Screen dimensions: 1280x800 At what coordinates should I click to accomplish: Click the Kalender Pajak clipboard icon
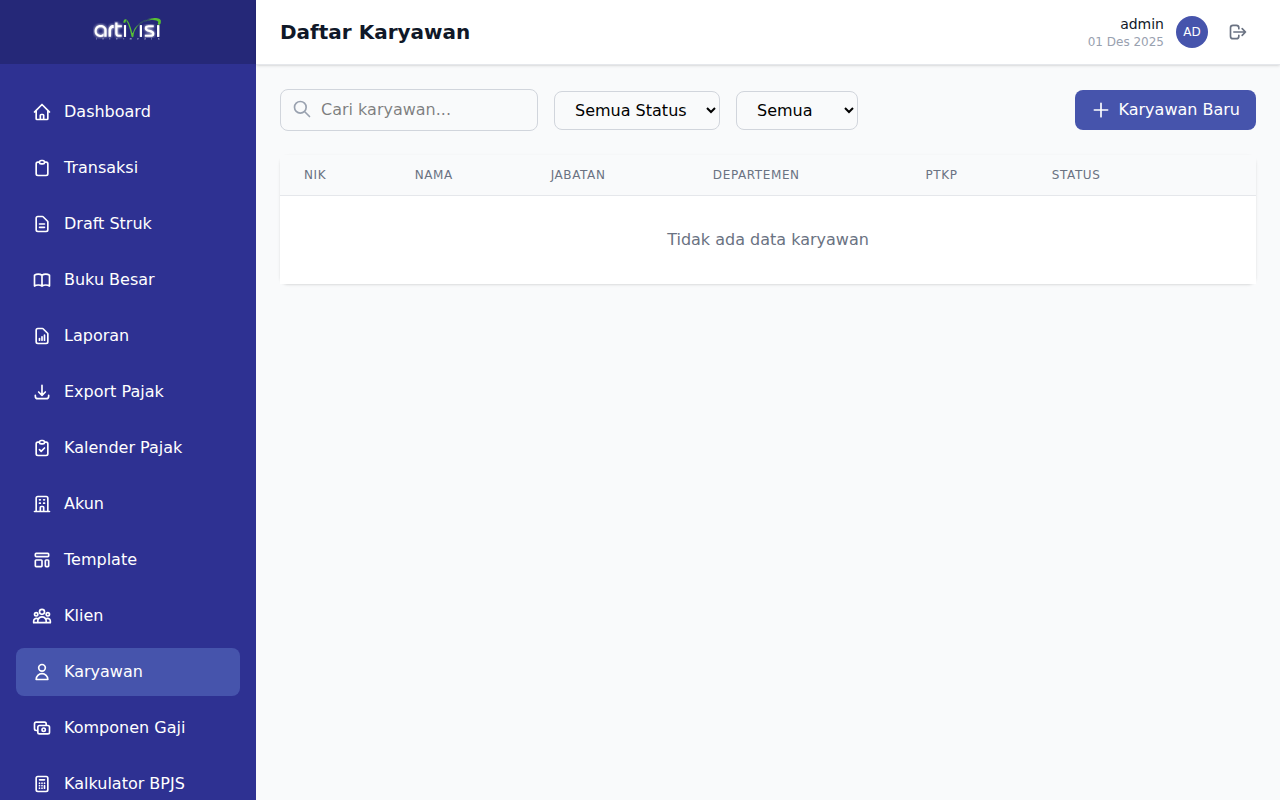pyautogui.click(x=42, y=448)
